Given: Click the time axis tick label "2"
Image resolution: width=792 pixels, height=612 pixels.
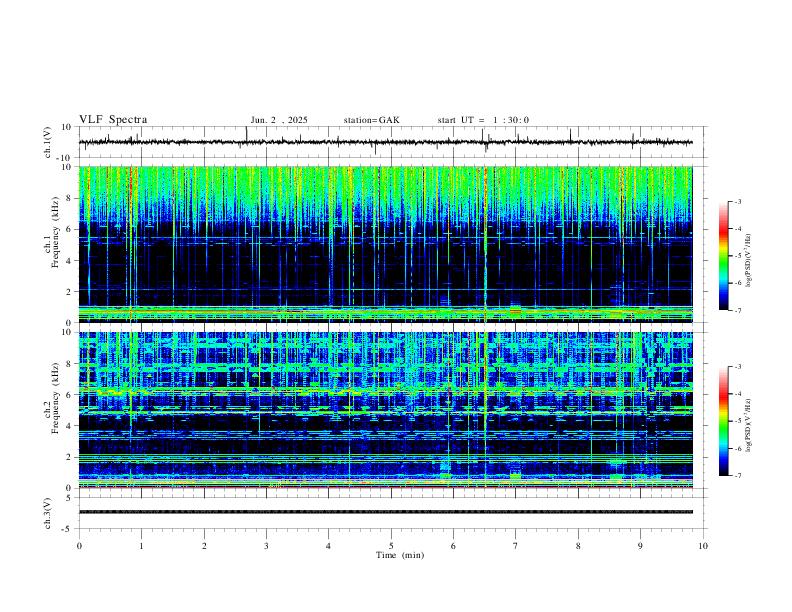Looking at the screenshot, I should tap(204, 546).
